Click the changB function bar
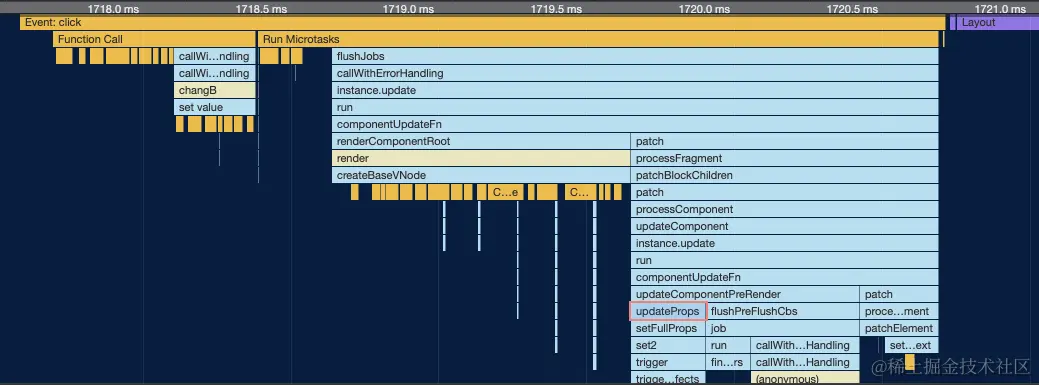 click(x=215, y=91)
